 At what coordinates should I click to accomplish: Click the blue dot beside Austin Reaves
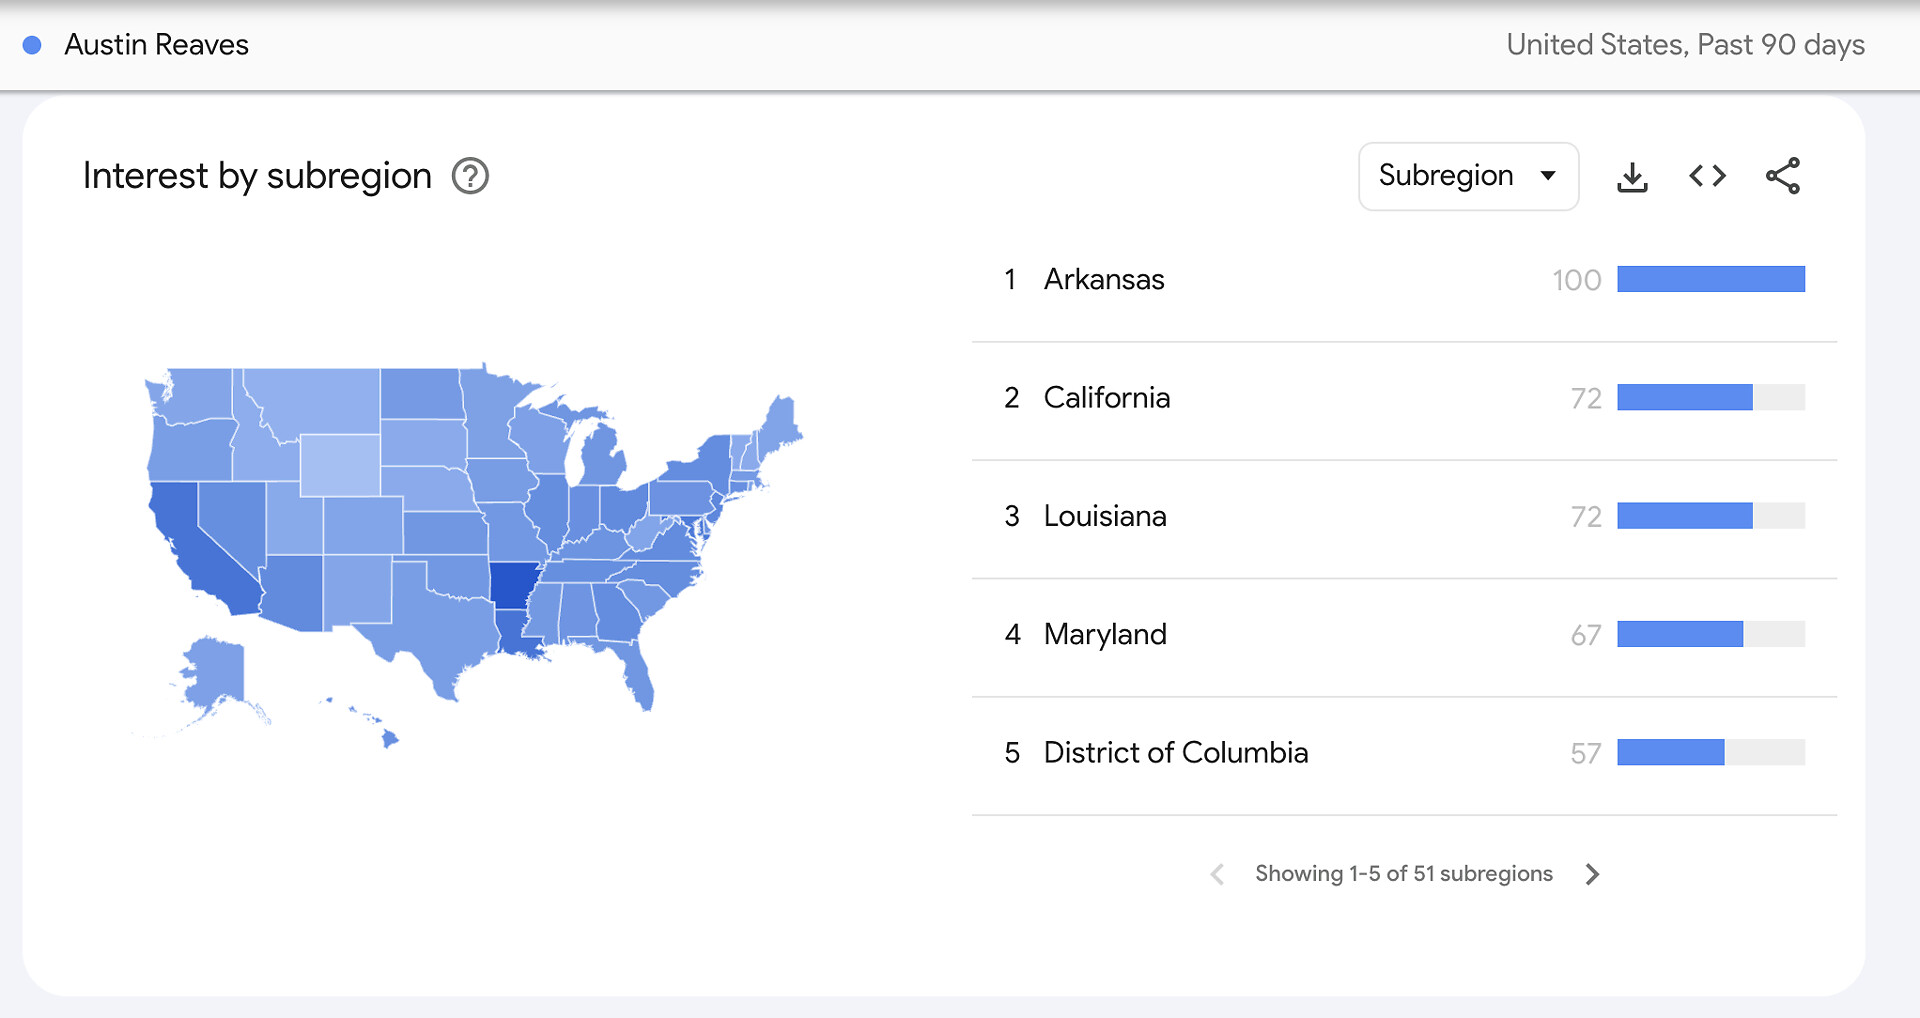point(32,45)
